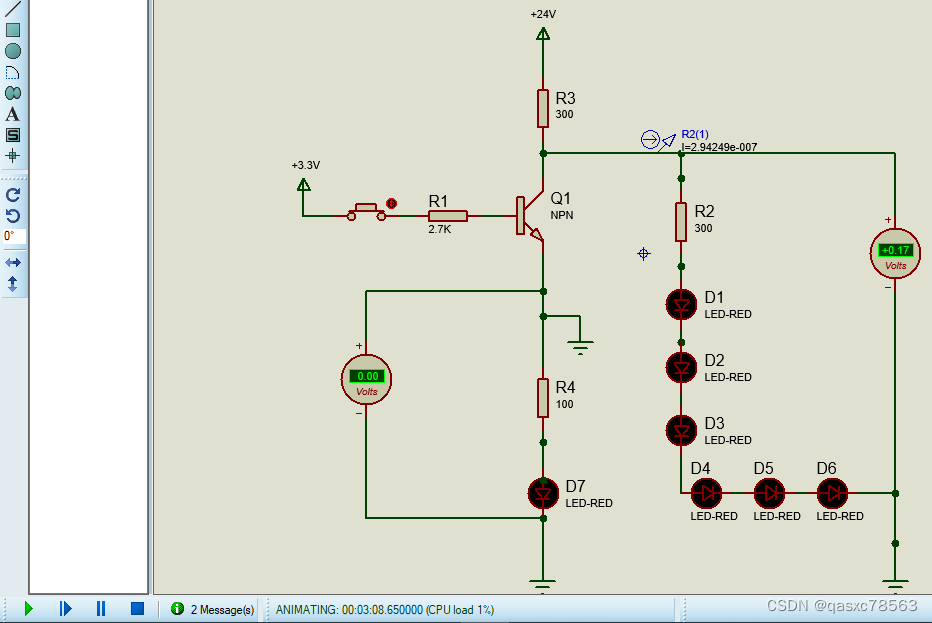Select the 2D symbol tool
Viewport: 932px width, 623px height.
pyautogui.click(x=12, y=135)
